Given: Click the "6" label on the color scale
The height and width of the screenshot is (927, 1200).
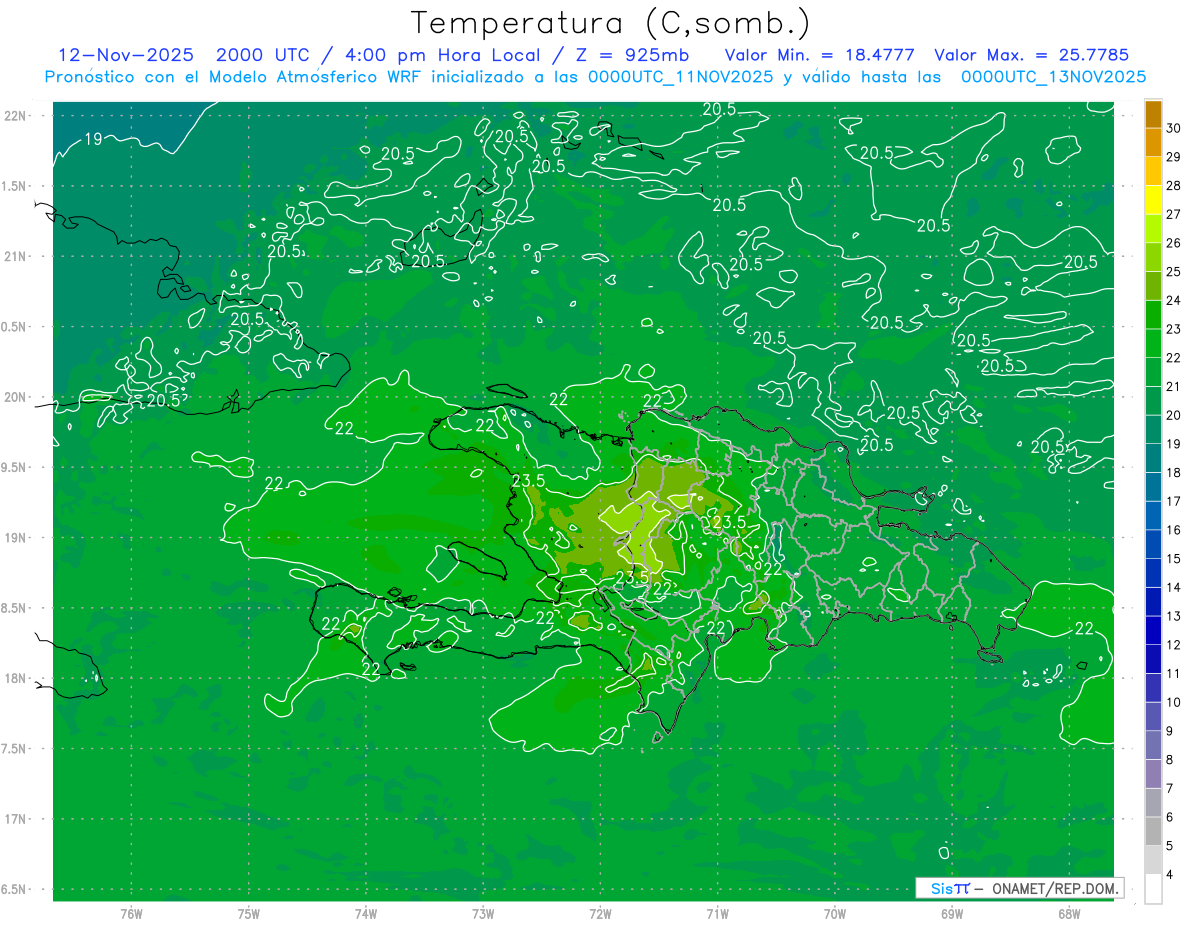Looking at the screenshot, I should coord(1171,817).
